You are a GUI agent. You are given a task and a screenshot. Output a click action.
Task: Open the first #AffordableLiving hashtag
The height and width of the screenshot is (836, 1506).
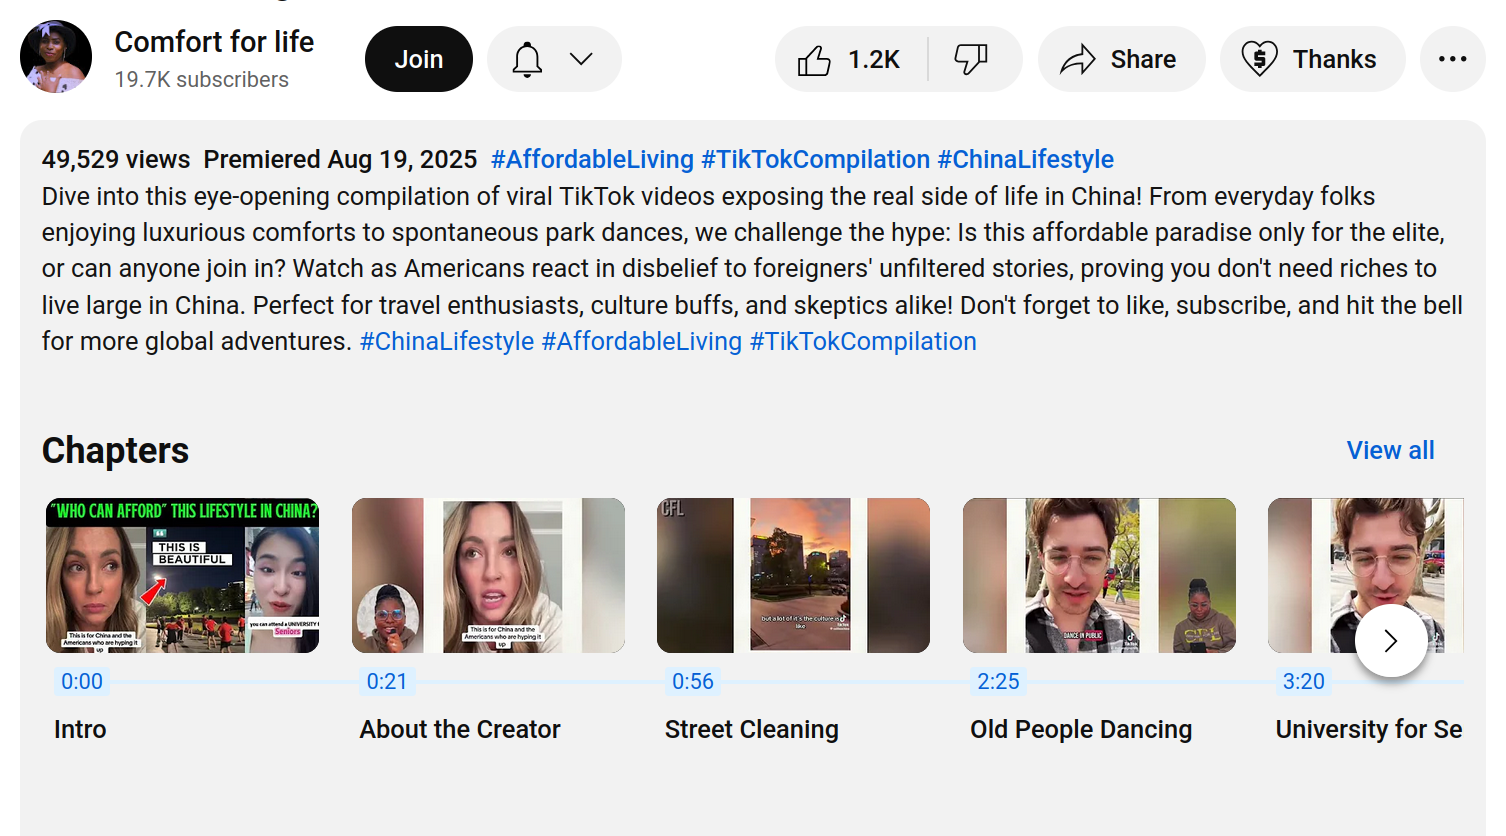[x=592, y=159]
